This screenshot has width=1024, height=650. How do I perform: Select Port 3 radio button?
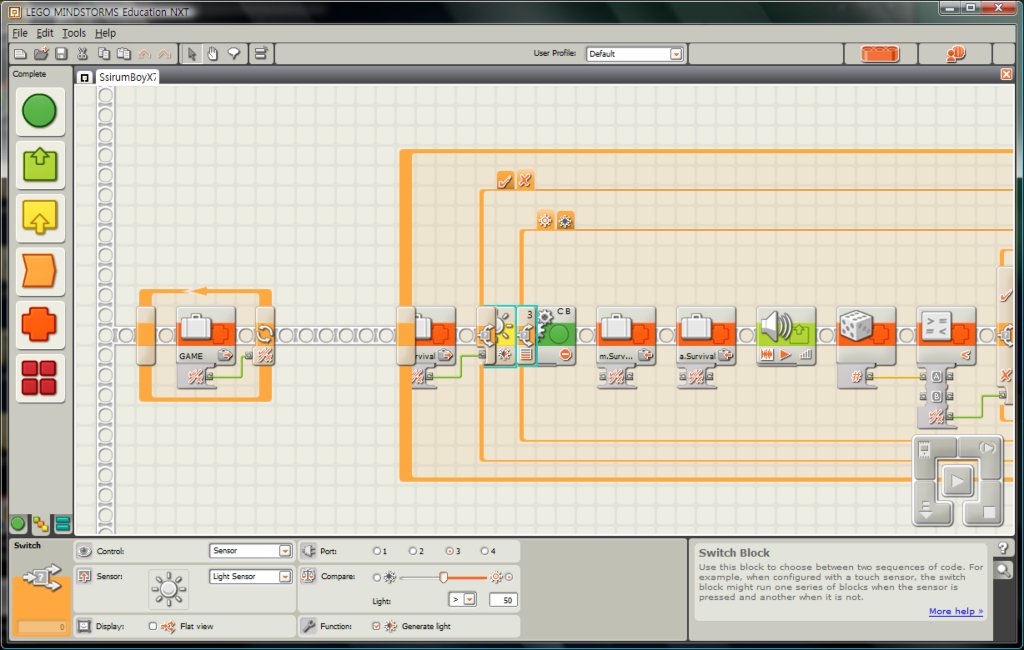449,551
